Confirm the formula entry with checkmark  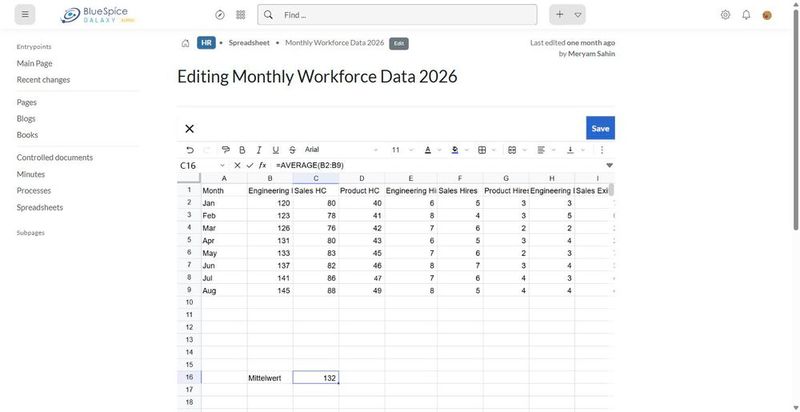pos(249,166)
